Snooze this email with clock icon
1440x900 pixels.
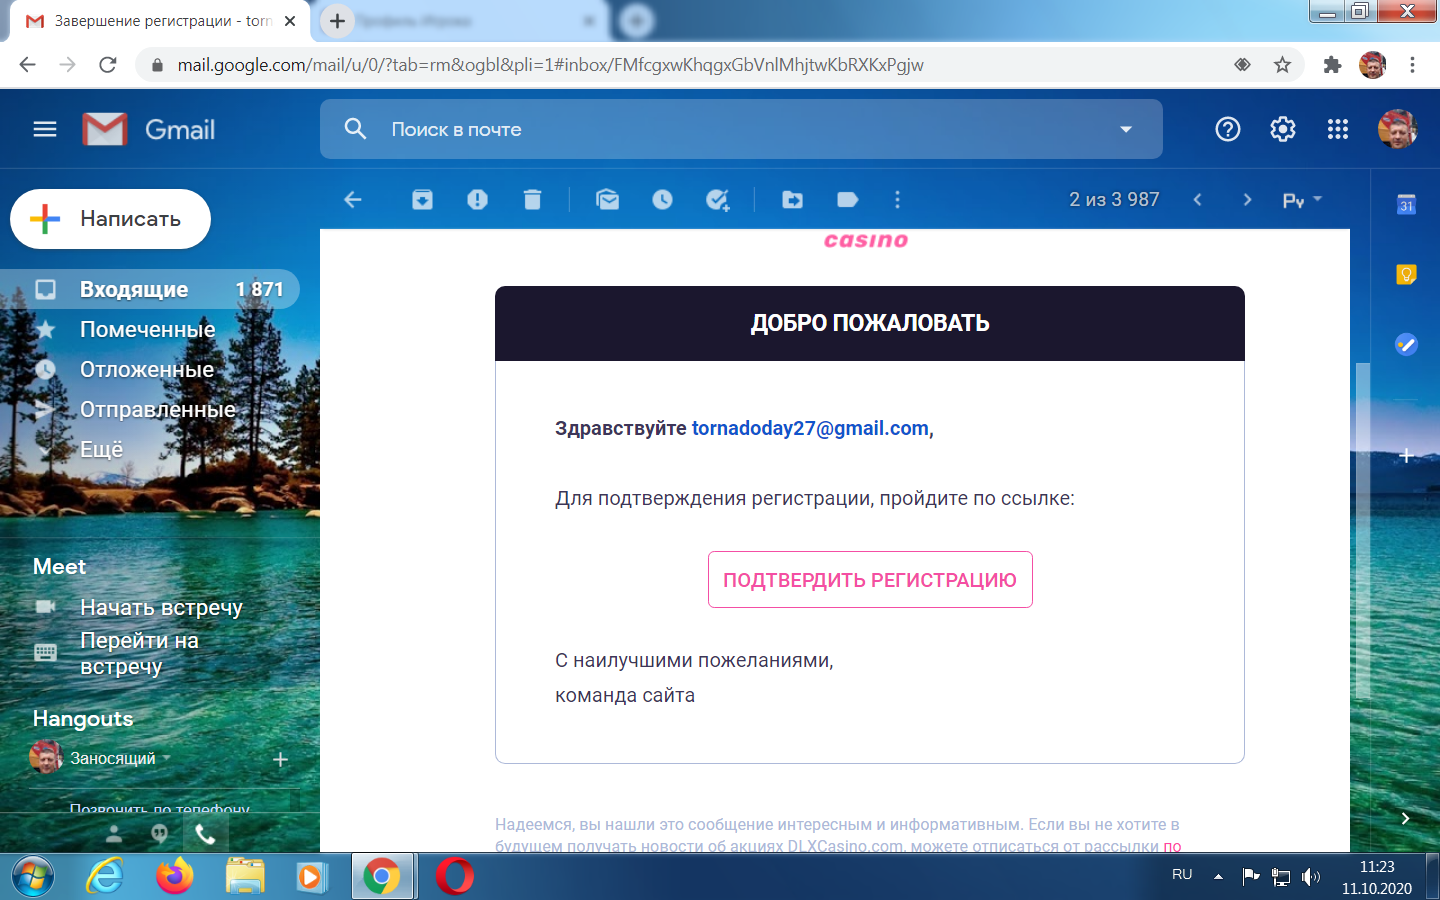click(662, 200)
